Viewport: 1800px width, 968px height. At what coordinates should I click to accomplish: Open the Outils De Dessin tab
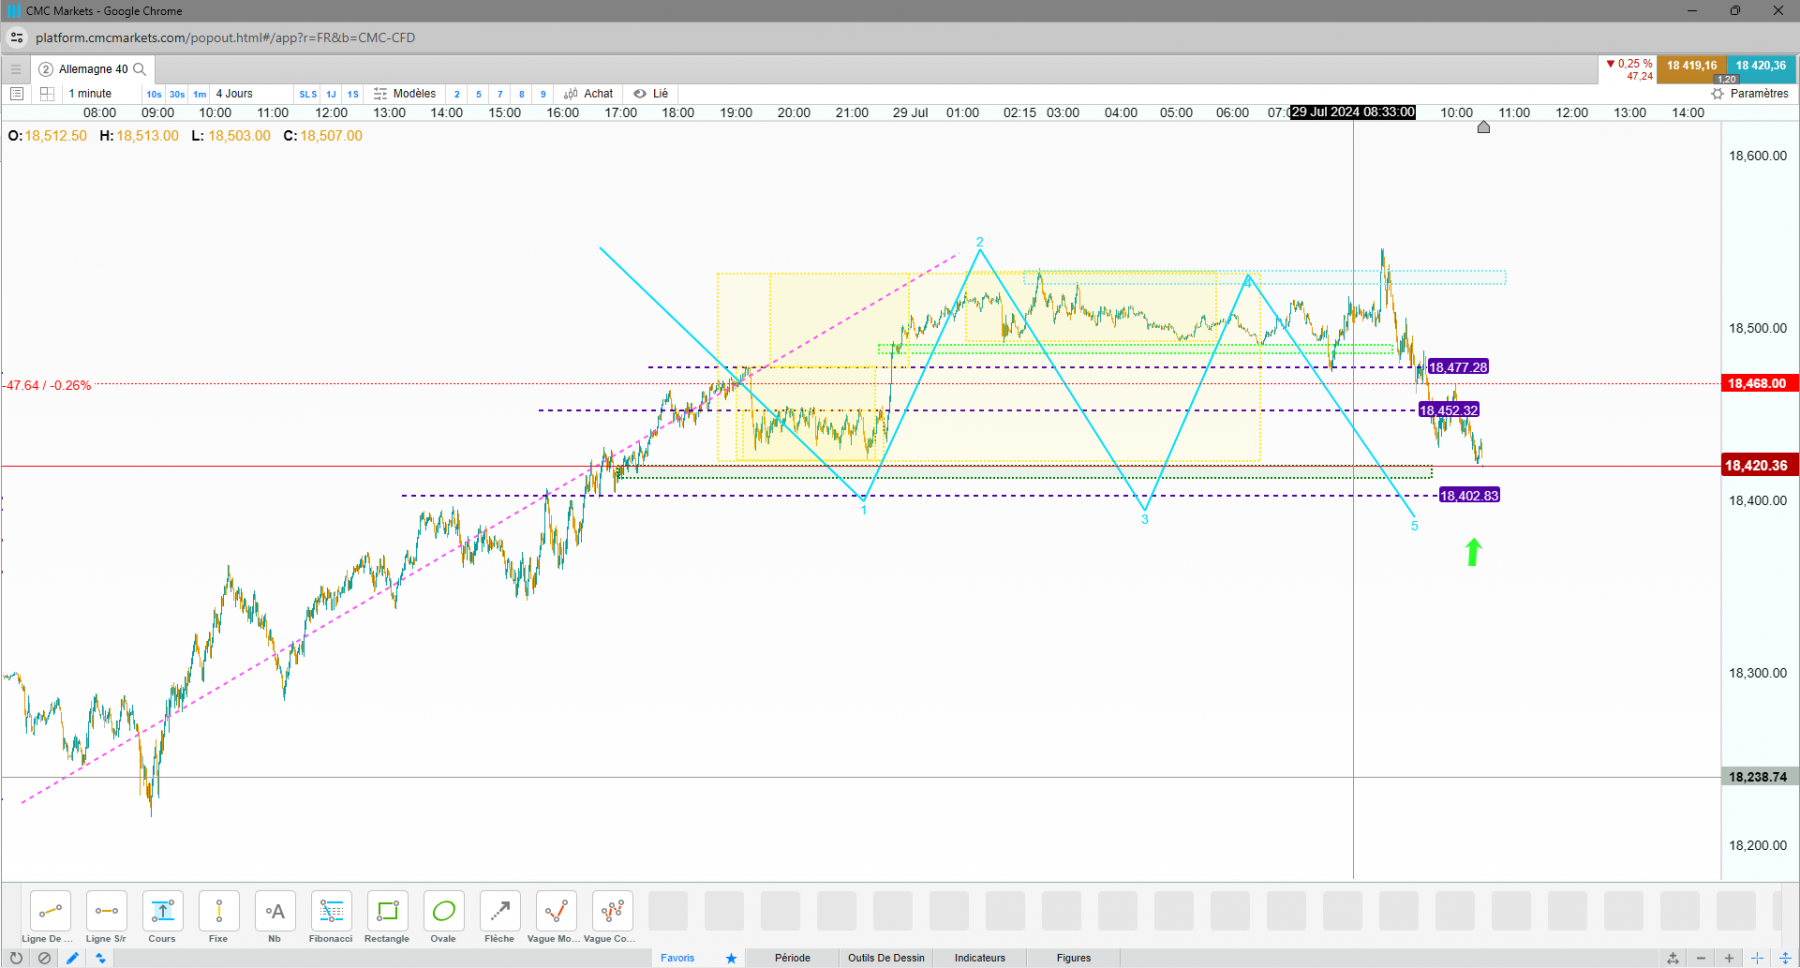coord(886,958)
